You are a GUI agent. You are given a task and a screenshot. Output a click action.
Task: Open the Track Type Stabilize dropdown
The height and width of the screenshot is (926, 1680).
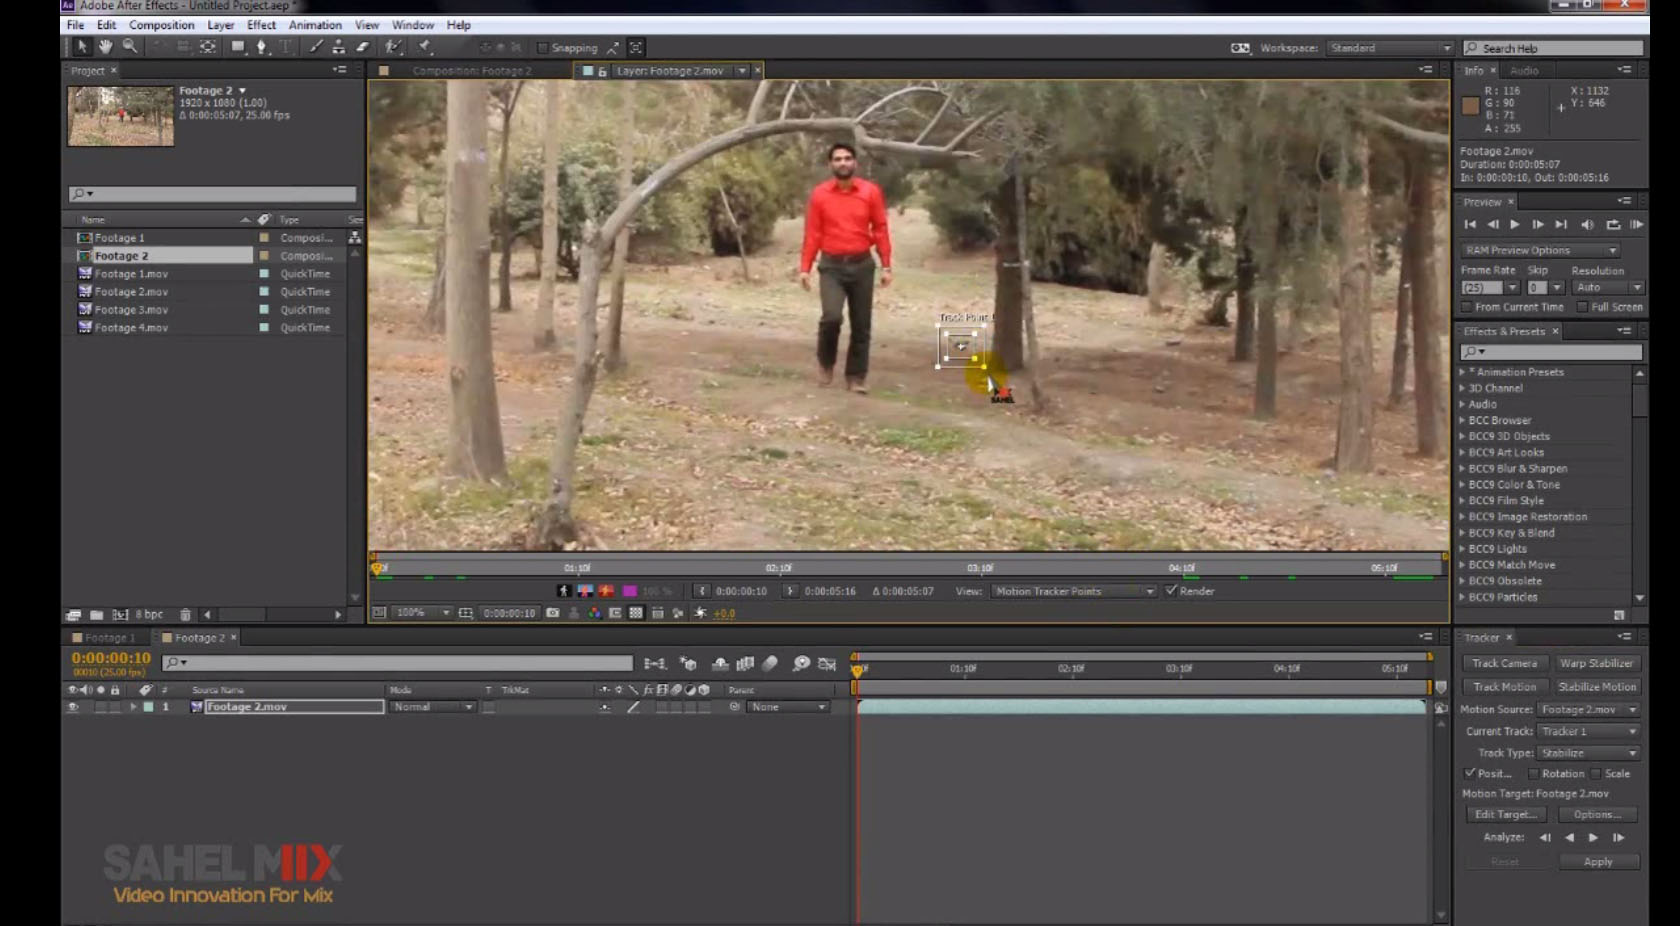click(1588, 753)
